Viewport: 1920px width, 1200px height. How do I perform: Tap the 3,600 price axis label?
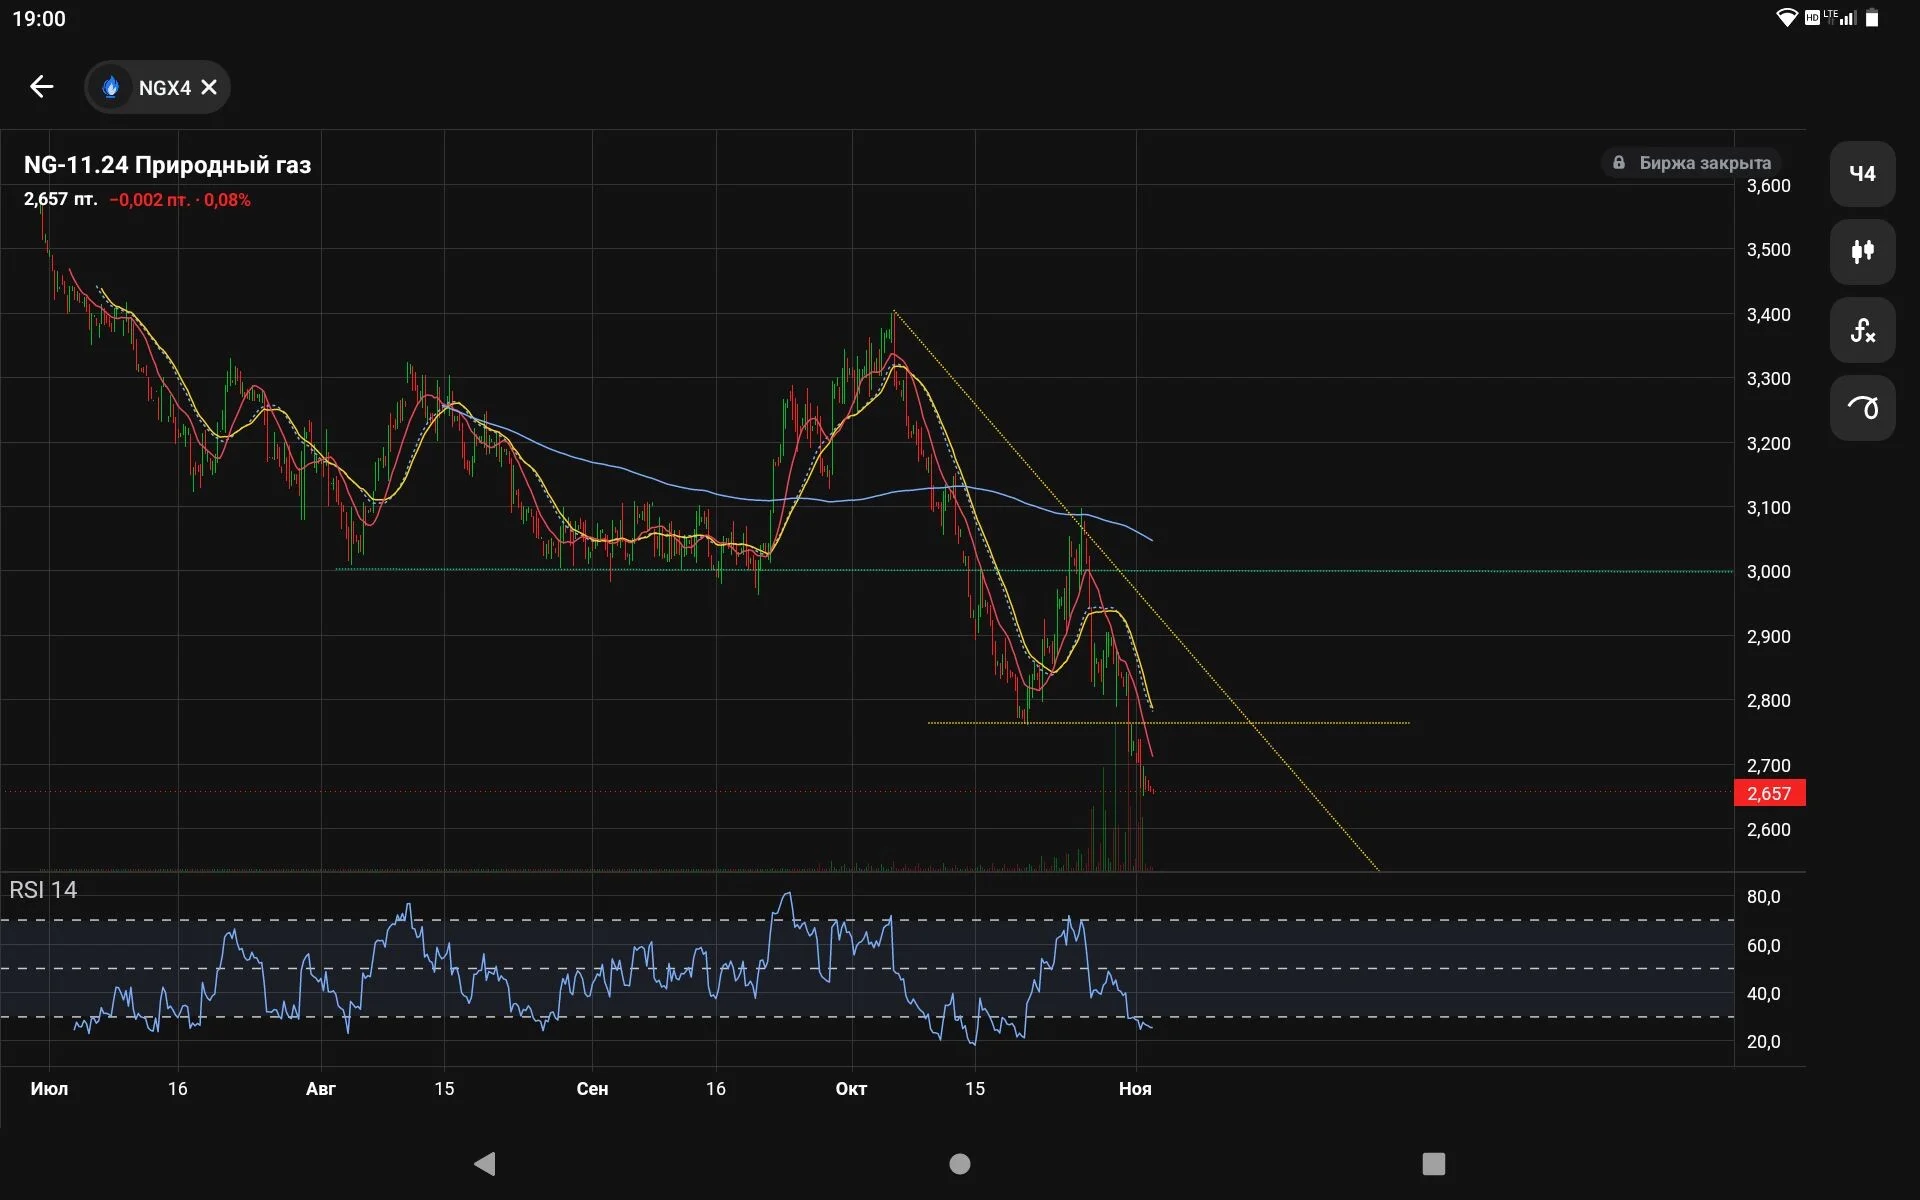(x=1768, y=186)
